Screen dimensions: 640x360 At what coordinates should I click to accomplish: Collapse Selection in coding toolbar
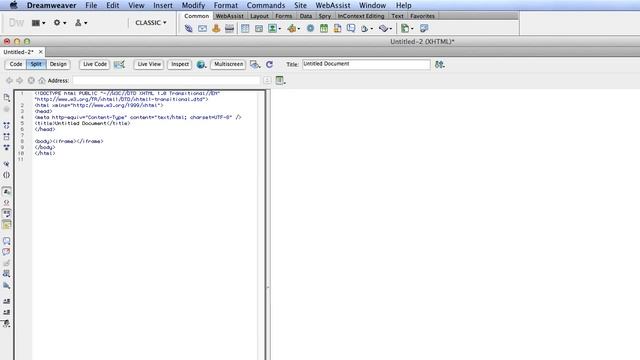click(7, 137)
